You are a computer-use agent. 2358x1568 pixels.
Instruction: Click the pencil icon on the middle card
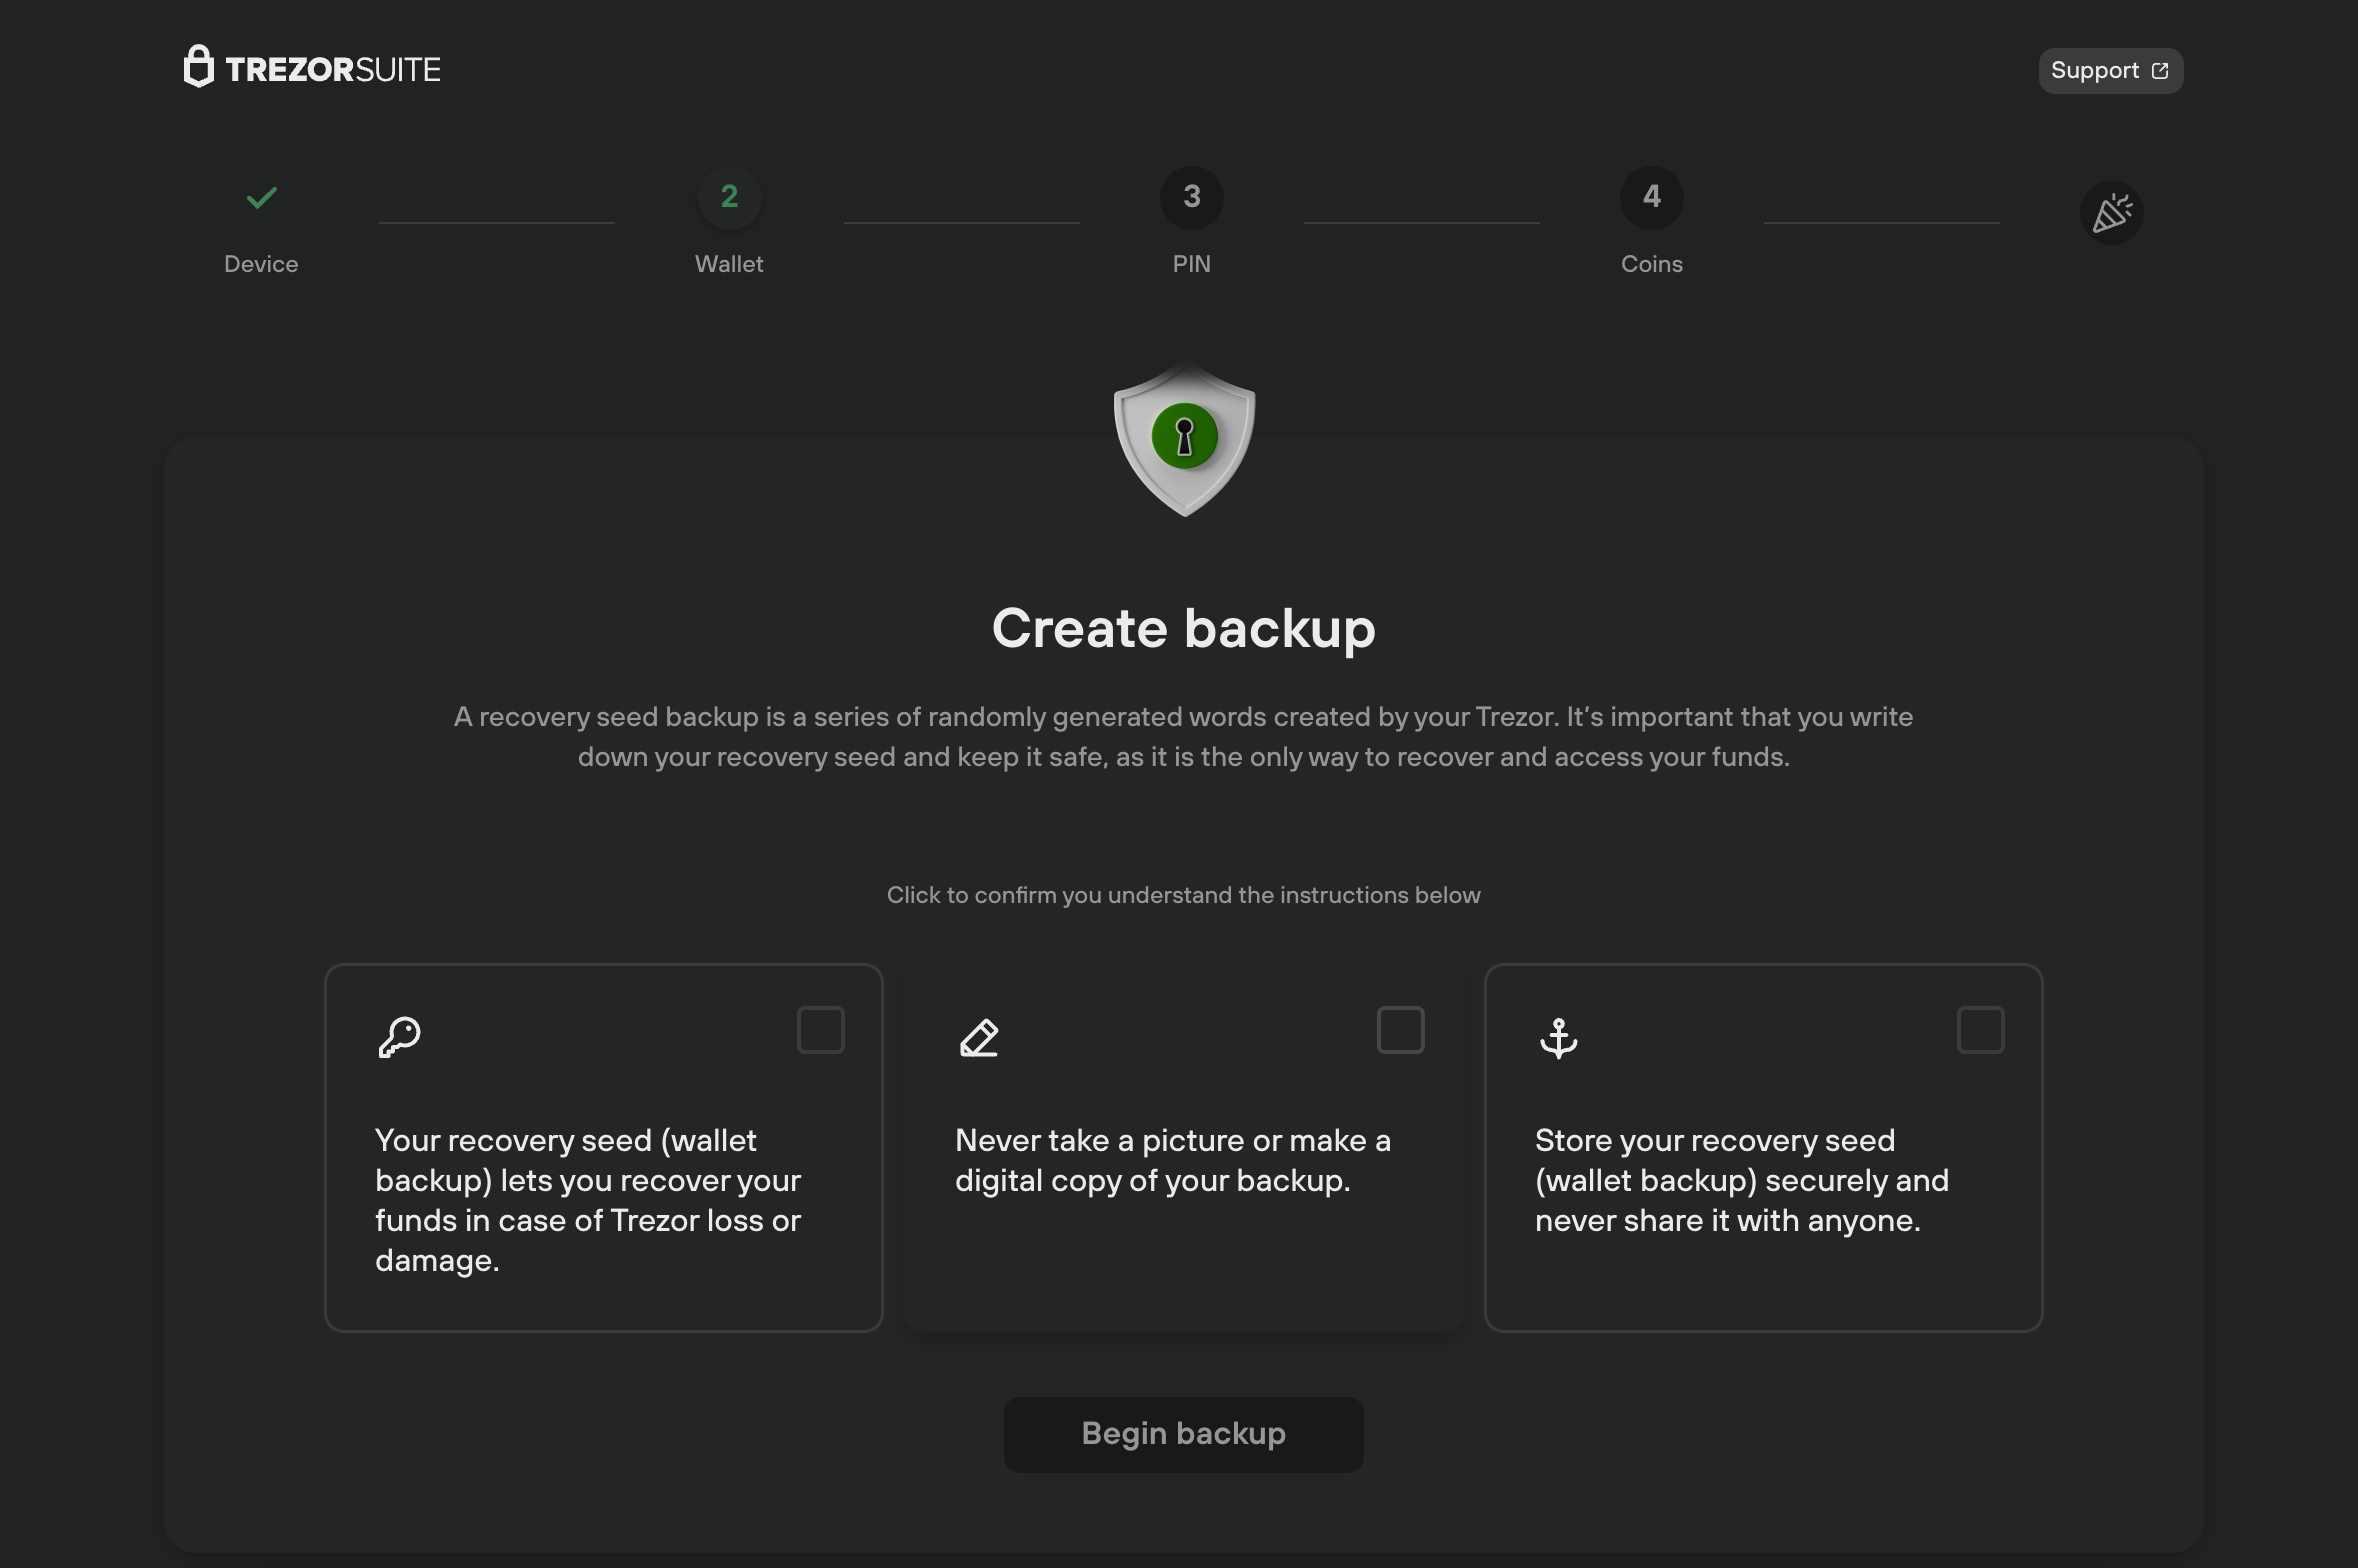pos(979,1038)
